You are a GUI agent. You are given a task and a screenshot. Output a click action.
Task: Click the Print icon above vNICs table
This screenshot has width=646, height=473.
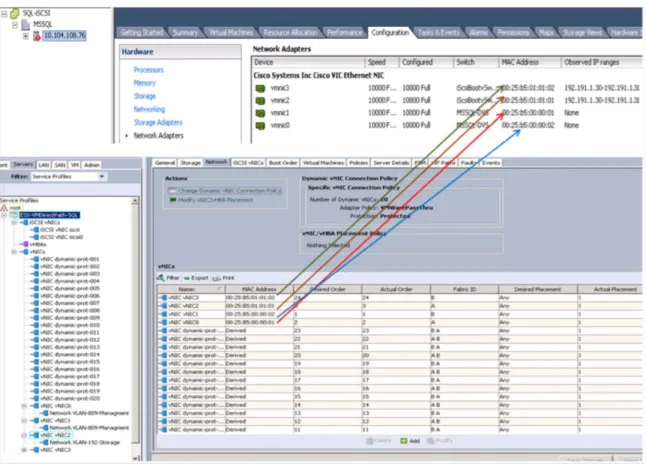coord(216,278)
